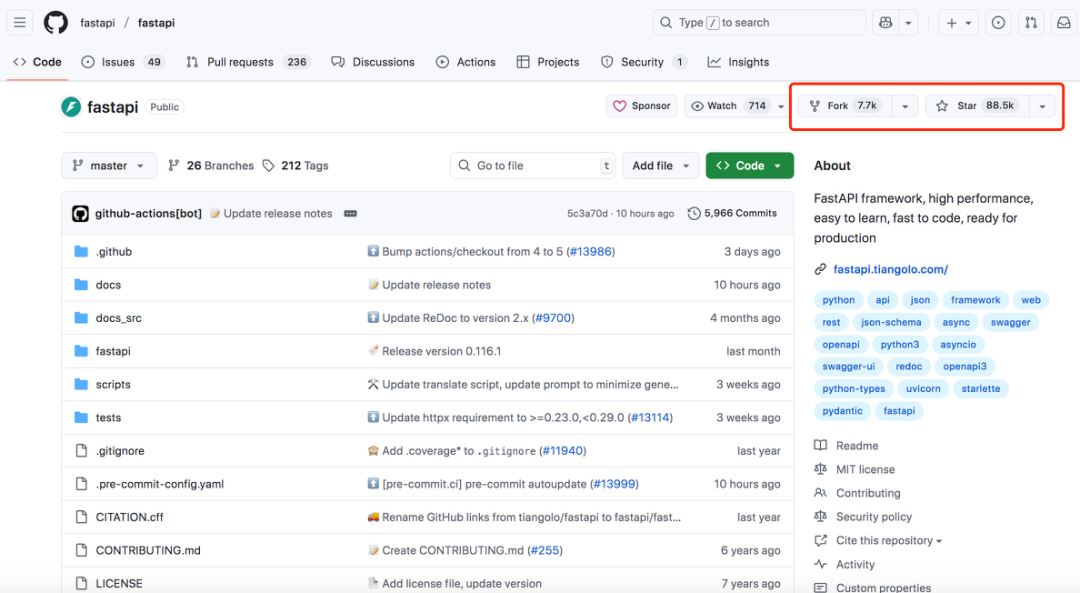1080x593 pixels.
Task: Switch to the Issues tab
Action: tap(122, 62)
